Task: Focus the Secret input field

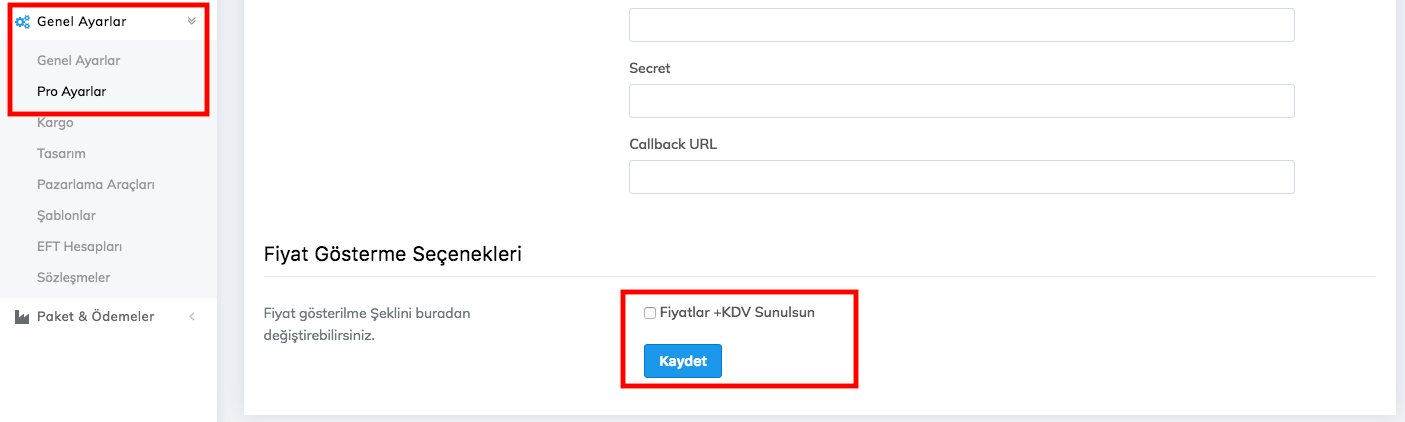Action: 961,101
